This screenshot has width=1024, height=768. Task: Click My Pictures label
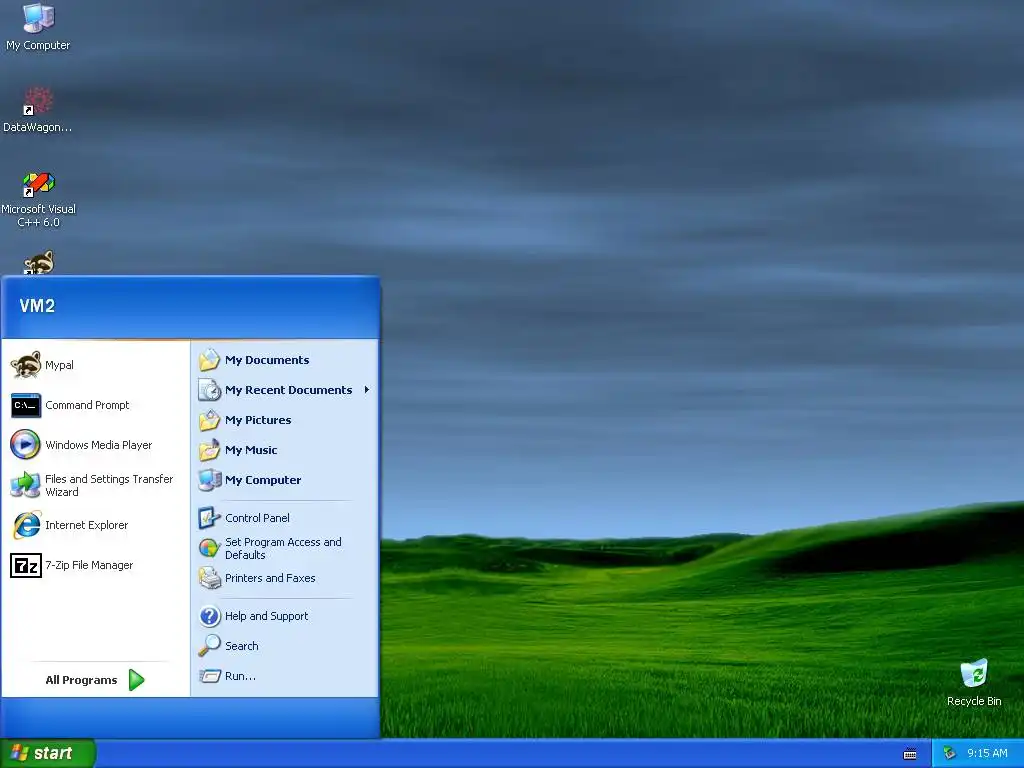(x=258, y=420)
